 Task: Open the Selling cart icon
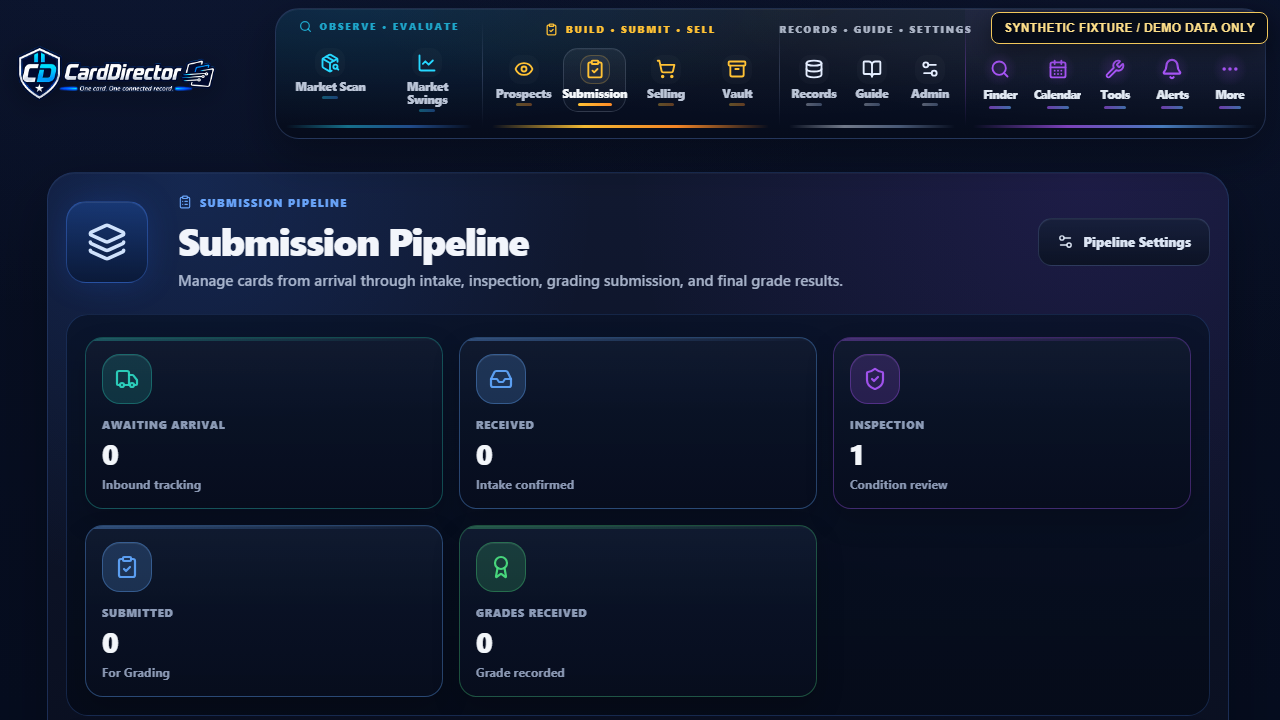(x=666, y=69)
